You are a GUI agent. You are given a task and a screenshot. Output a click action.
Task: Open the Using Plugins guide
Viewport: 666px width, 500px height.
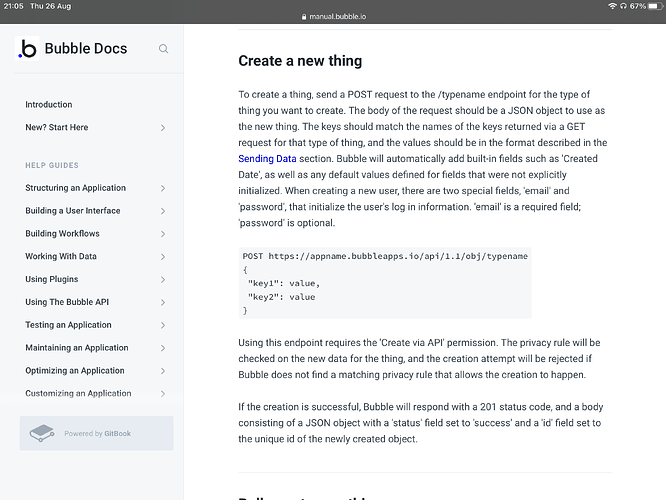click(x=52, y=279)
